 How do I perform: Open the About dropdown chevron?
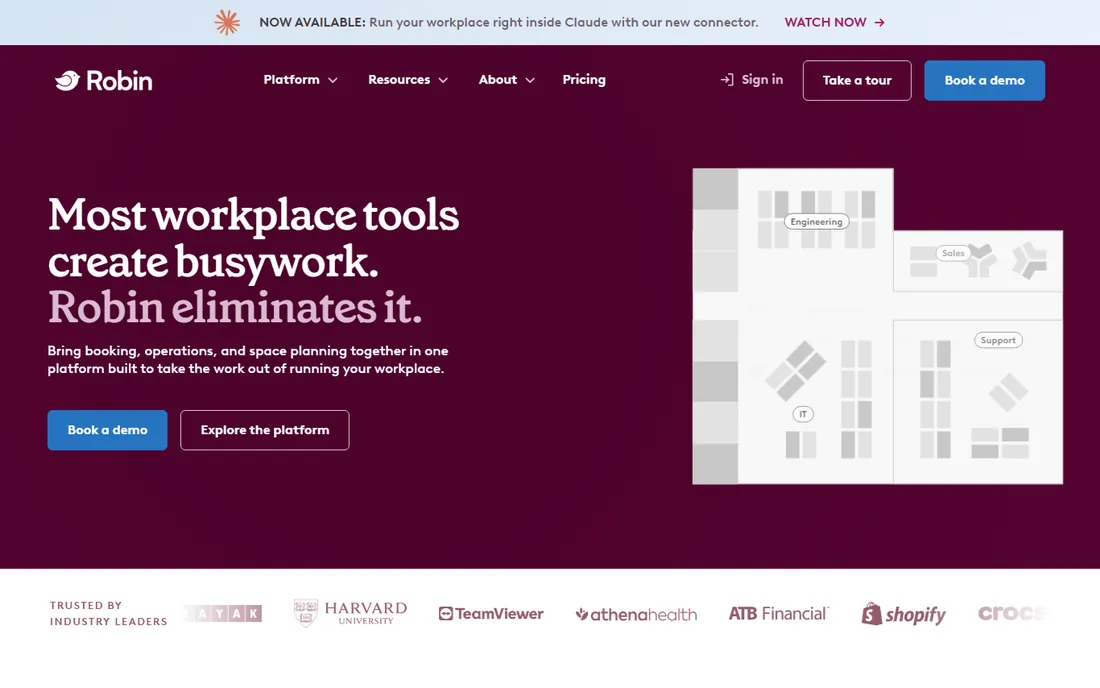coord(530,80)
